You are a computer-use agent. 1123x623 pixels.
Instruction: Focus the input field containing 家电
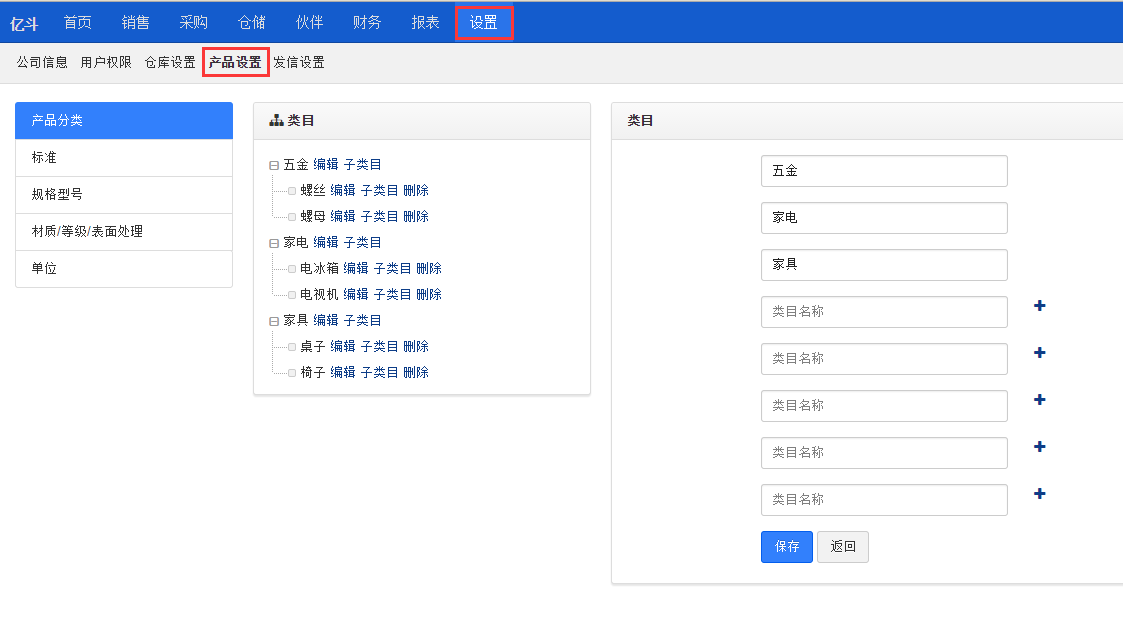coord(883,218)
